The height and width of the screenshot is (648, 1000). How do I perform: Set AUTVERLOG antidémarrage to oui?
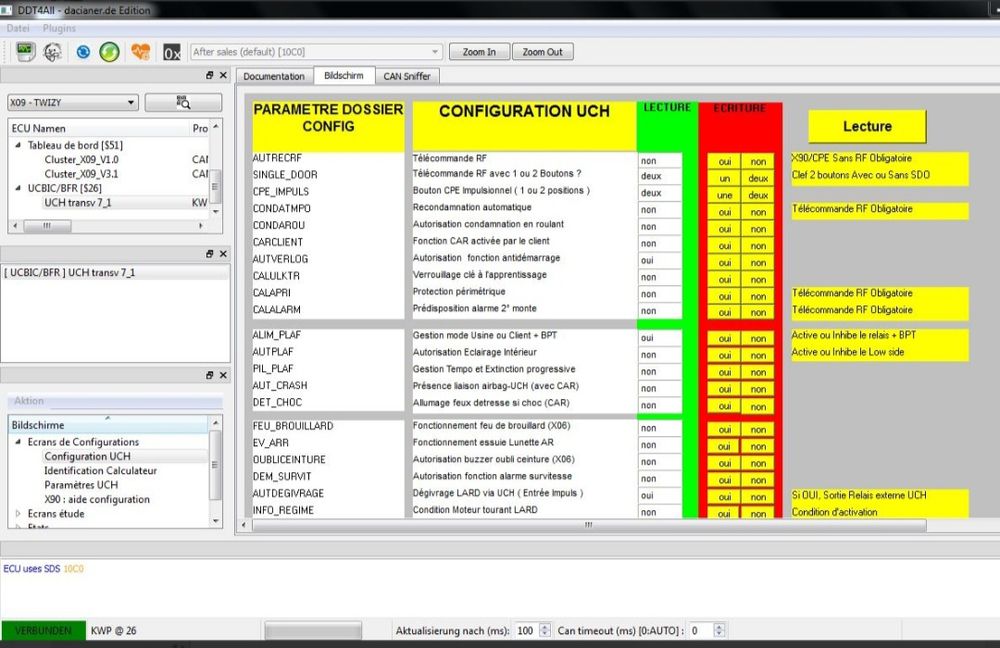coord(724,263)
